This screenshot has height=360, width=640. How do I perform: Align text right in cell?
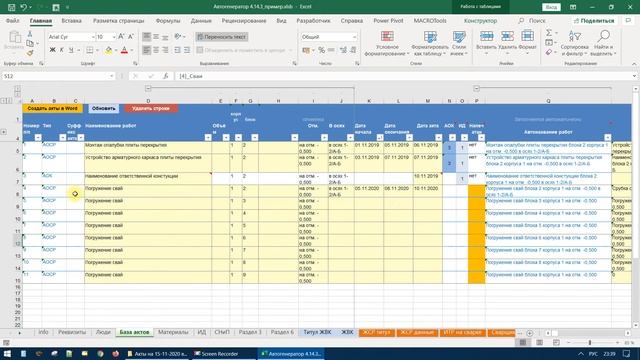click(165, 50)
